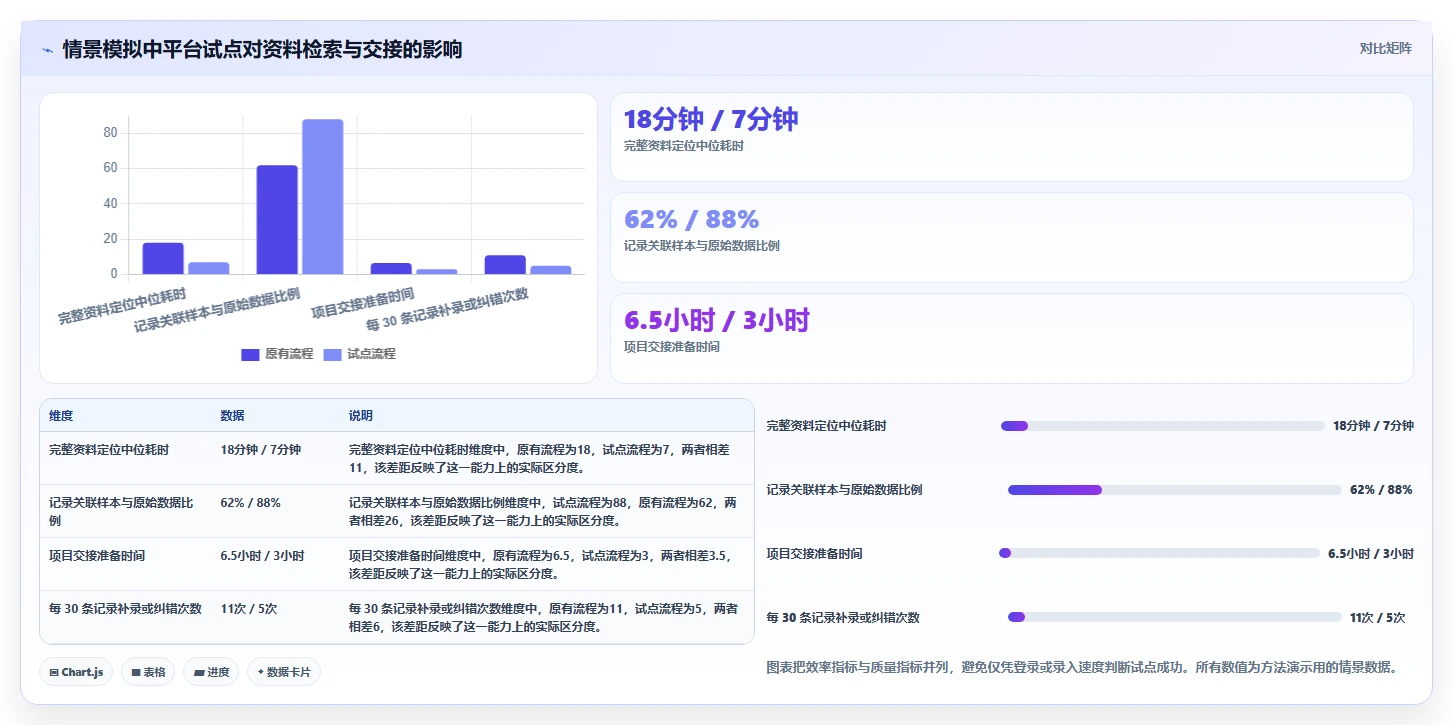Click chart axis label 项目交接准备时间

[362, 303]
